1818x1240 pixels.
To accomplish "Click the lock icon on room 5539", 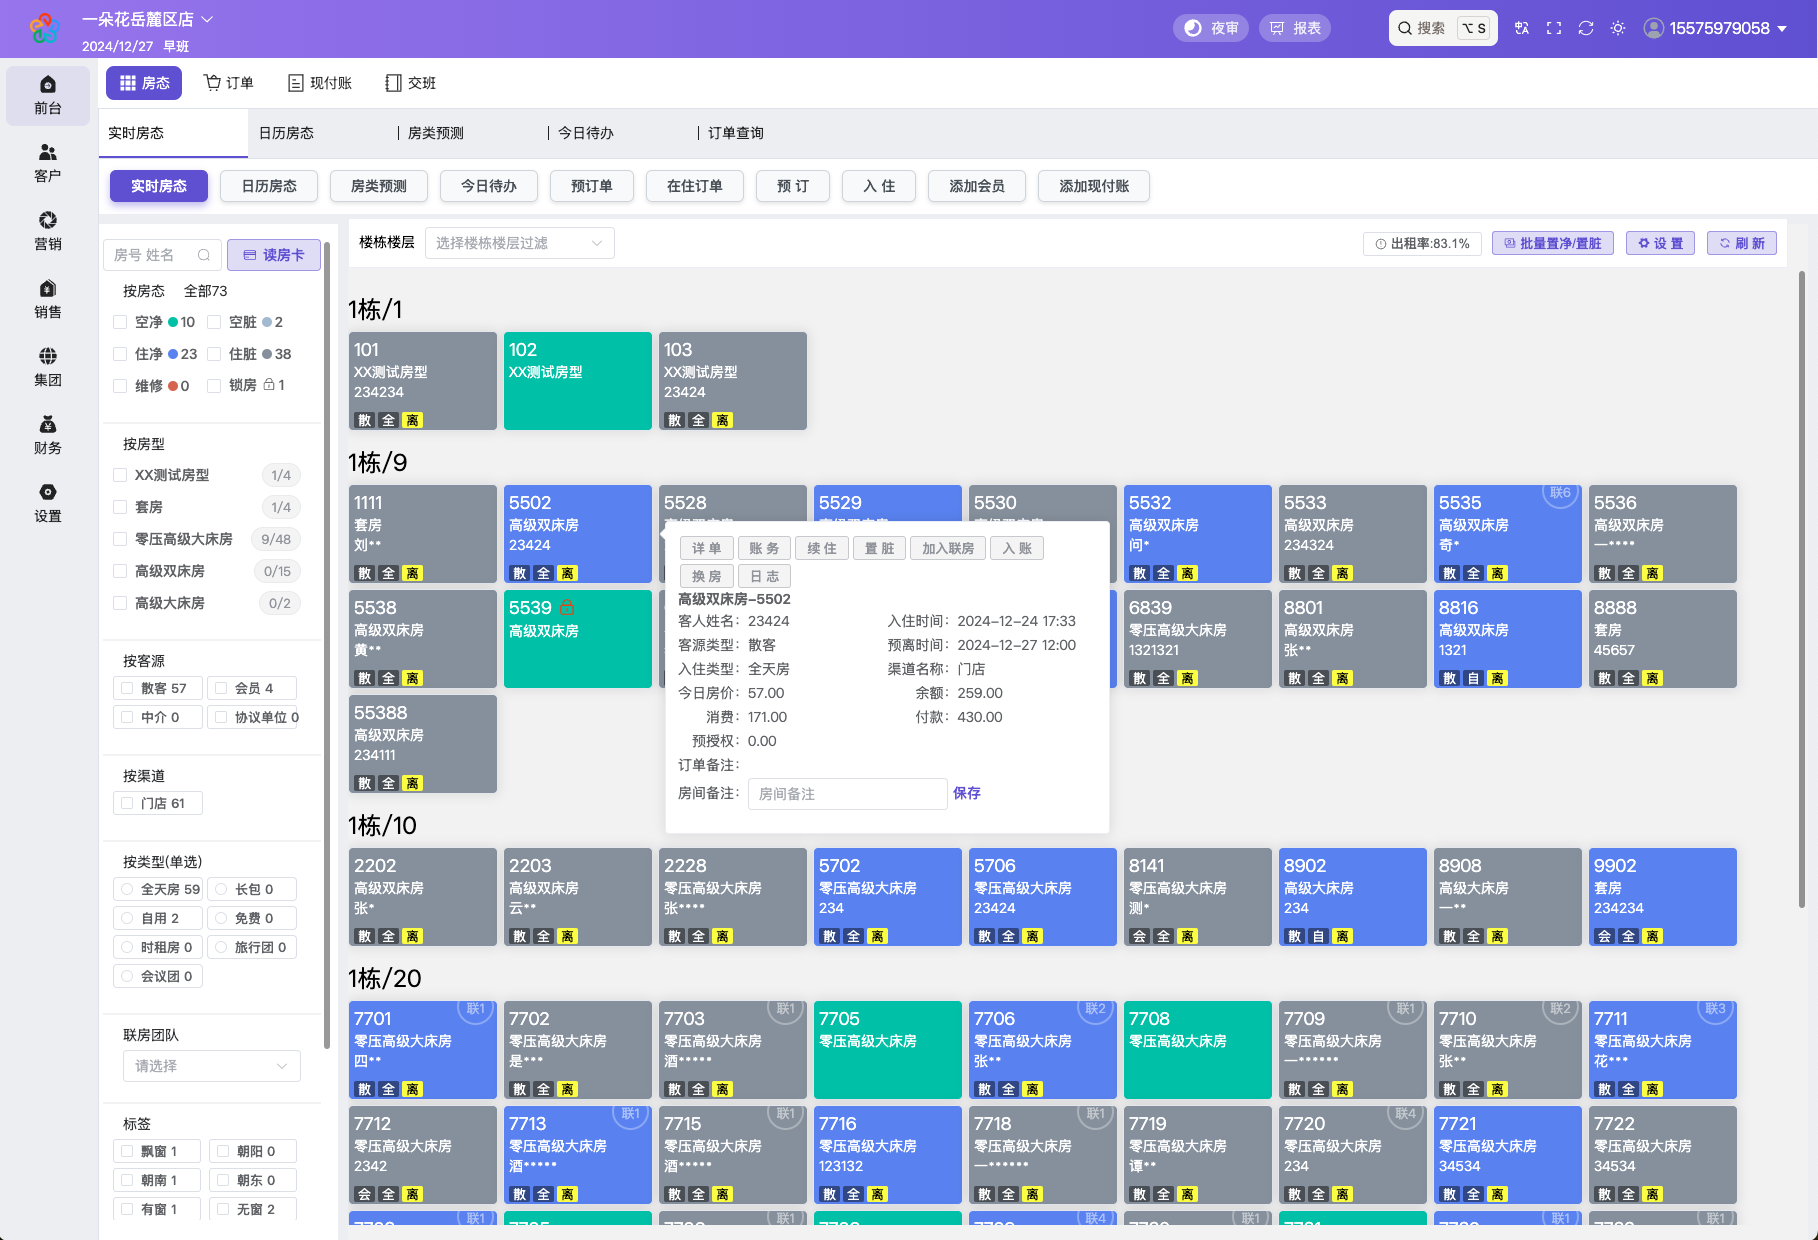I will (x=567, y=608).
